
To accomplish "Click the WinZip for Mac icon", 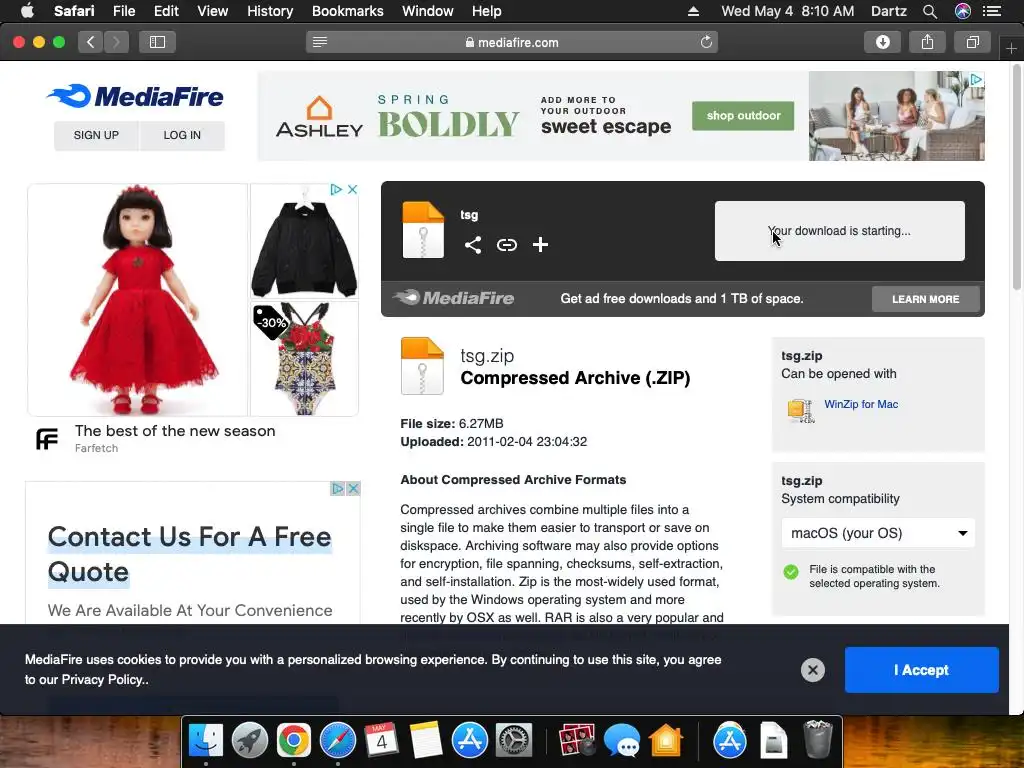I will click(x=800, y=411).
